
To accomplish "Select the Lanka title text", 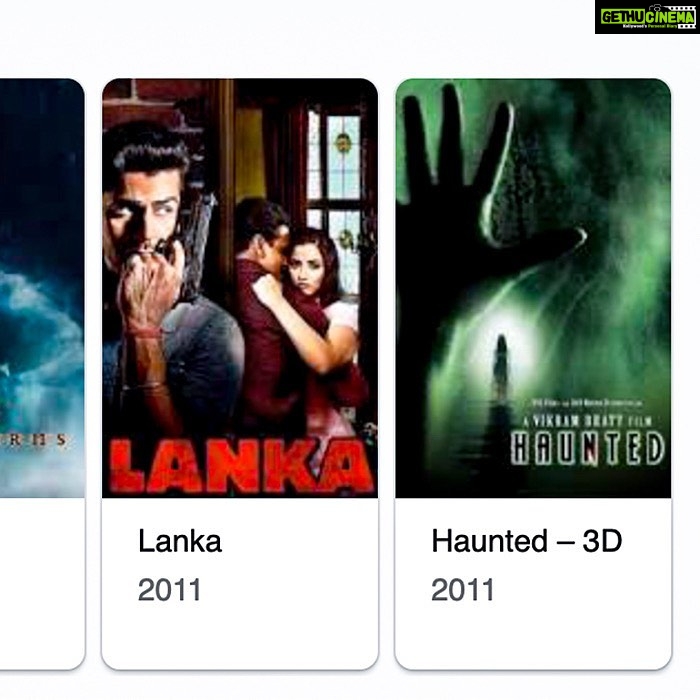I will pyautogui.click(x=179, y=541).
